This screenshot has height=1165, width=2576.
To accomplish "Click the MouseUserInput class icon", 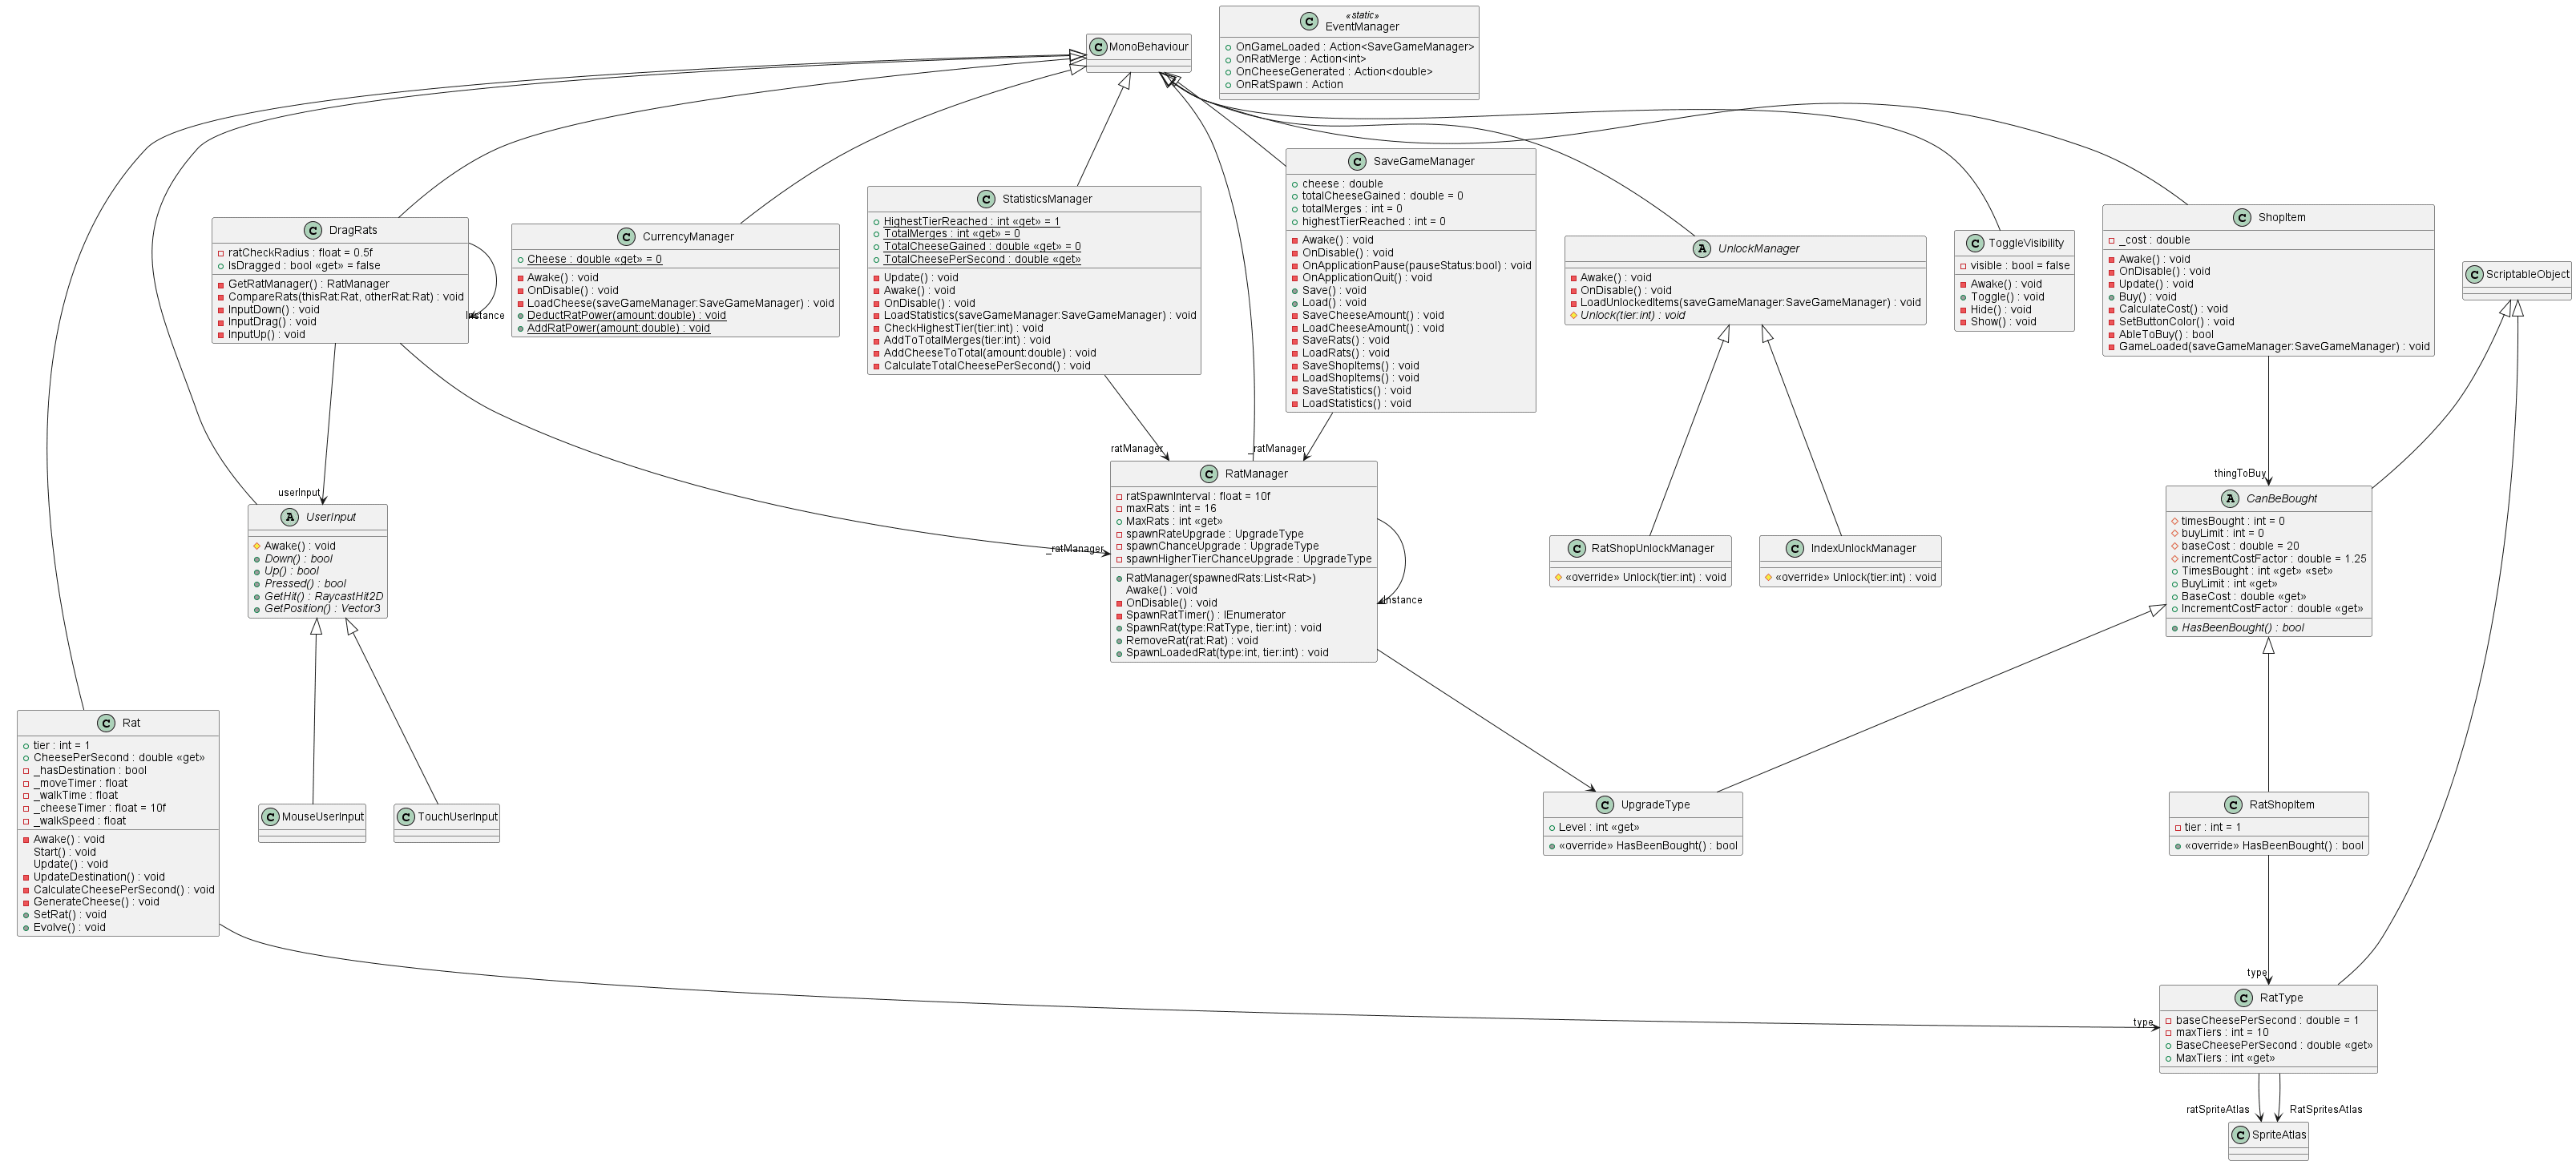I will pyautogui.click(x=270, y=817).
